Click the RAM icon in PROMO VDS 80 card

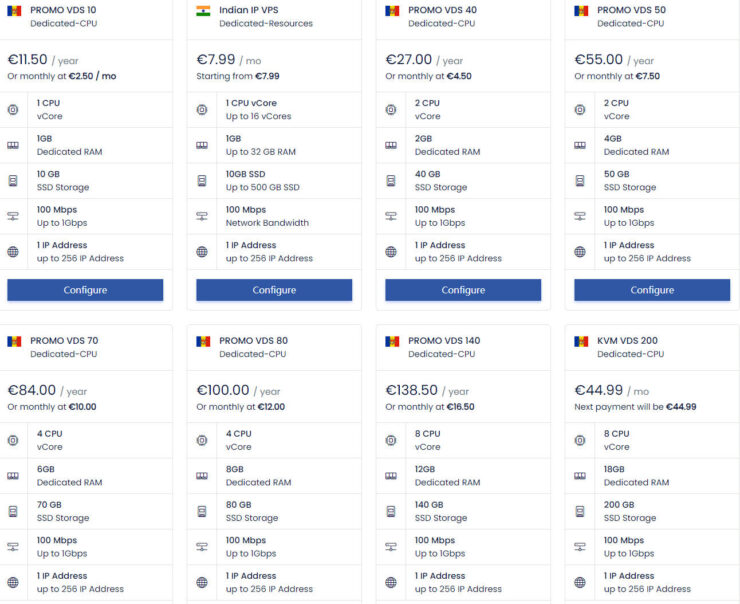(x=202, y=476)
